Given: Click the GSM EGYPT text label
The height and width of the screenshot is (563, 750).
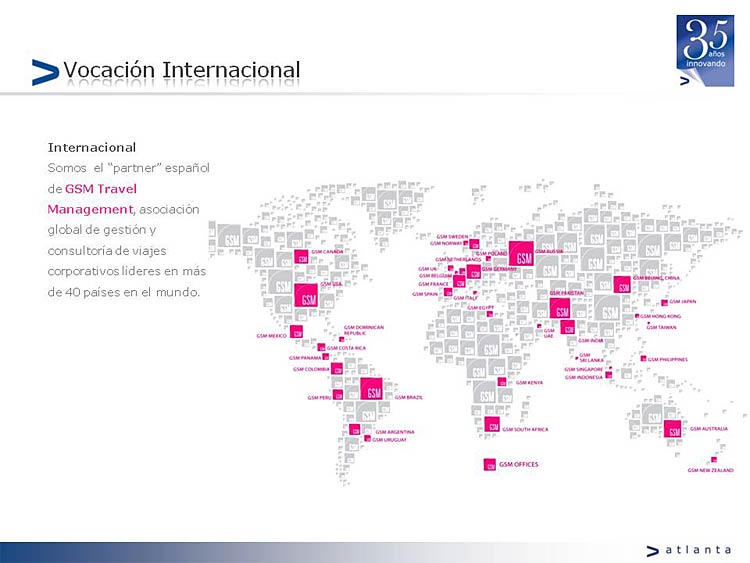Looking at the screenshot, I should pyautogui.click(x=481, y=308).
